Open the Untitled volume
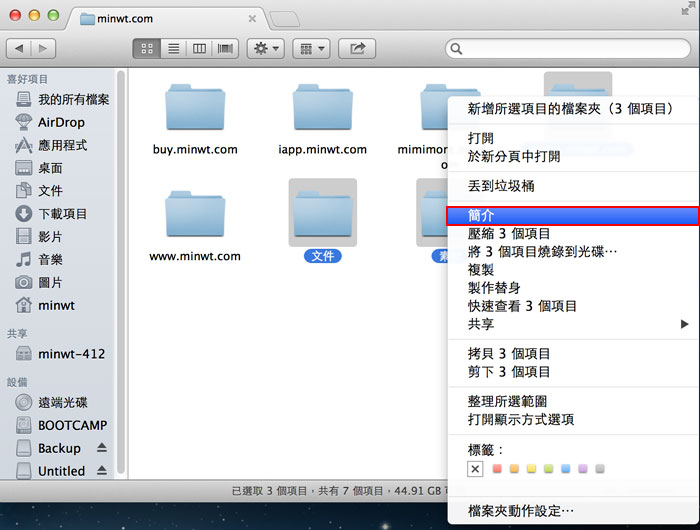 coord(50,471)
